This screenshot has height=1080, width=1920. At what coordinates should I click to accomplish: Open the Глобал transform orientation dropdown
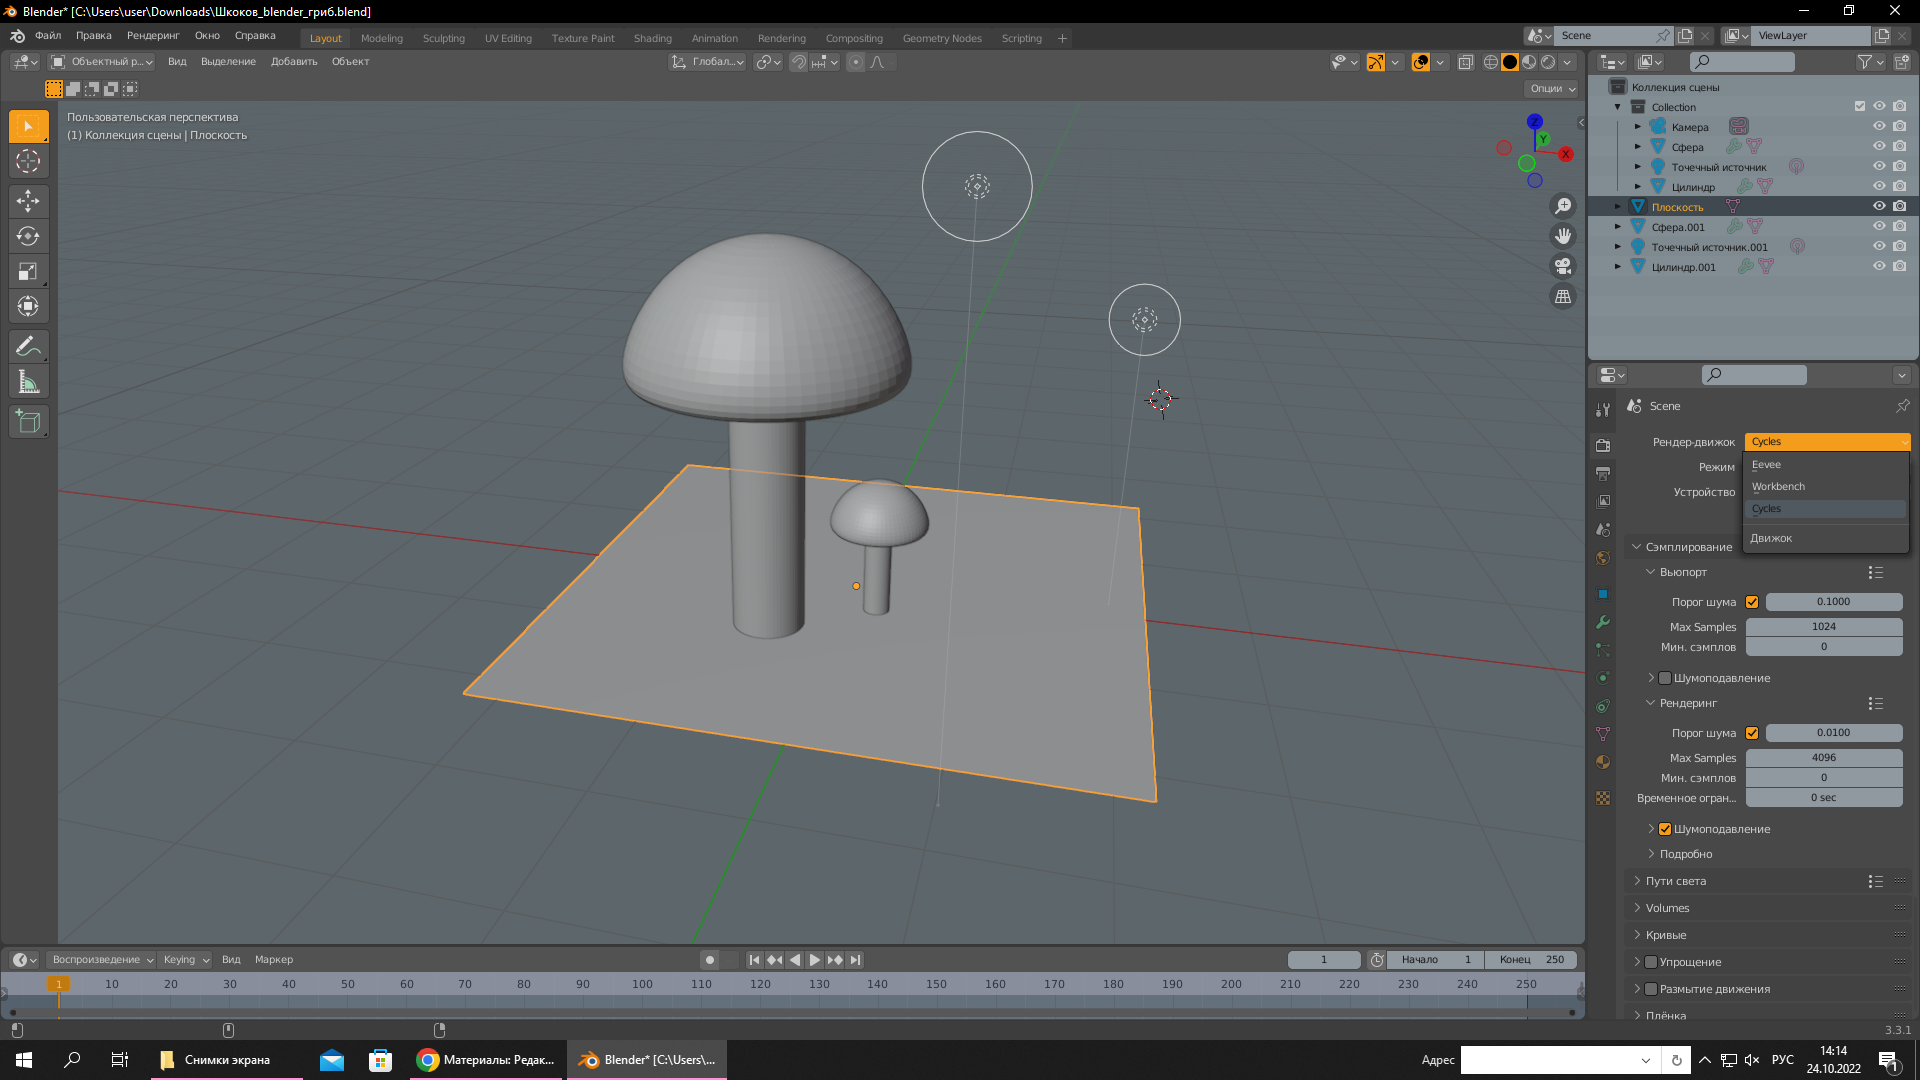(708, 62)
